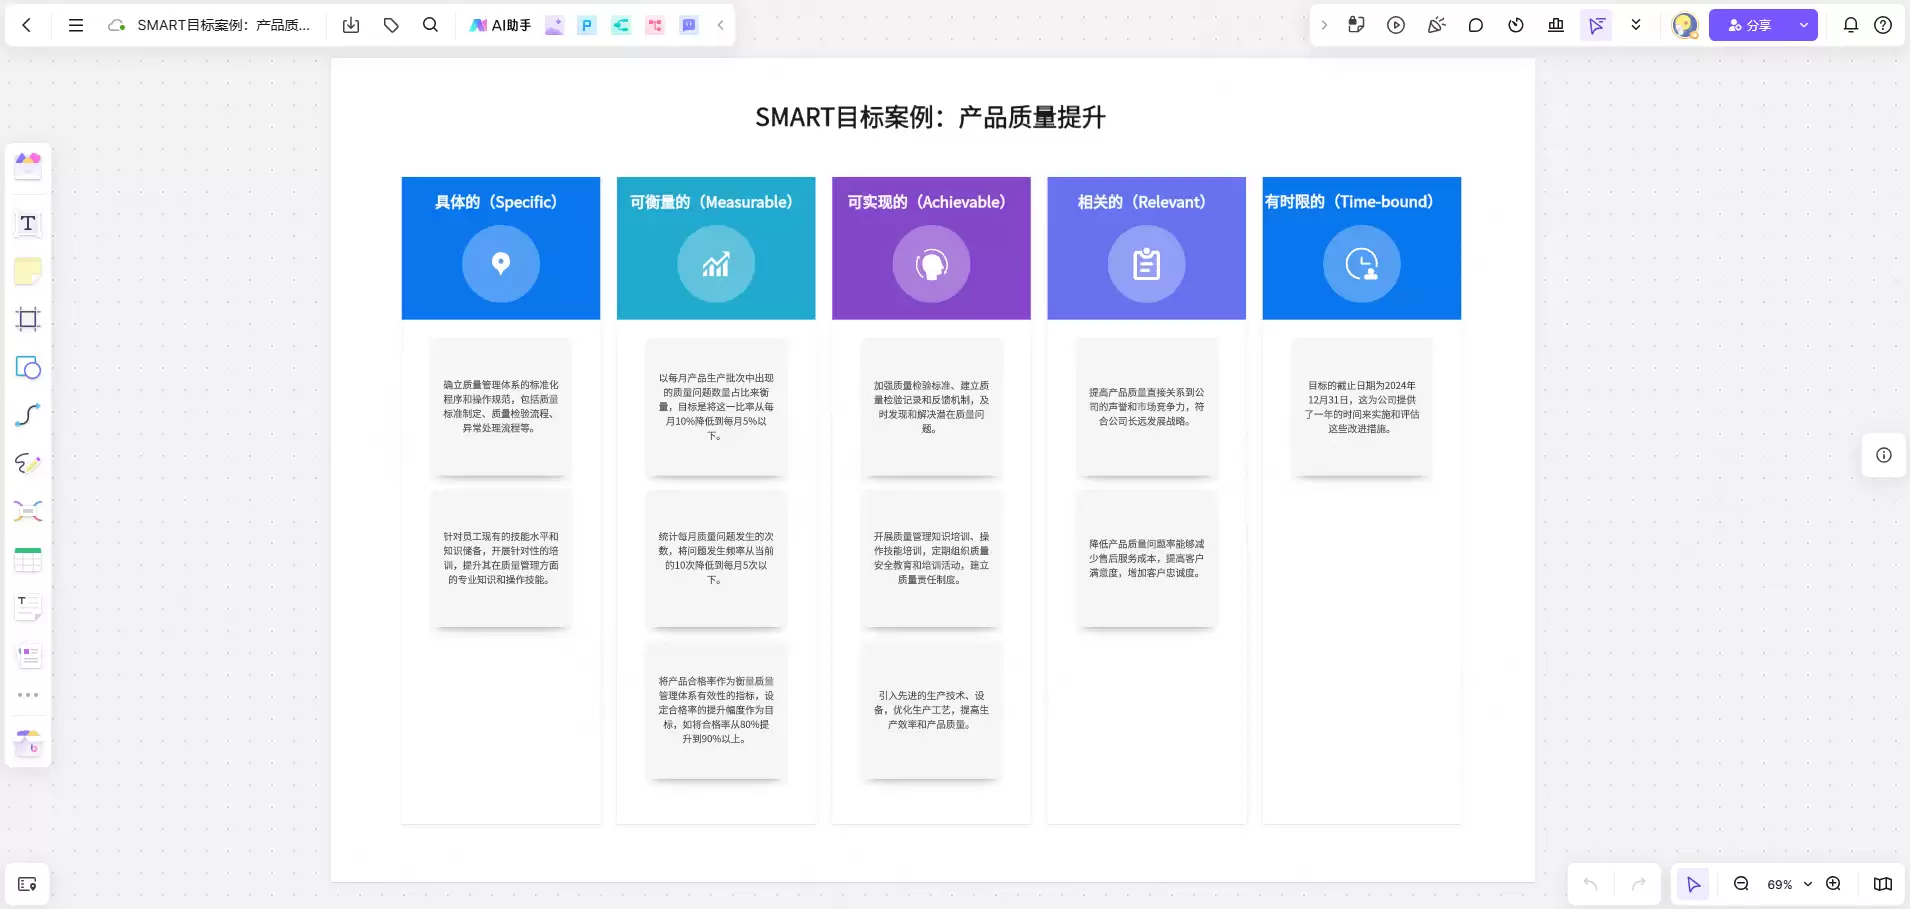This screenshot has width=1910, height=909.
Task: Toggle the info panel on right edge
Action: pos(1884,455)
